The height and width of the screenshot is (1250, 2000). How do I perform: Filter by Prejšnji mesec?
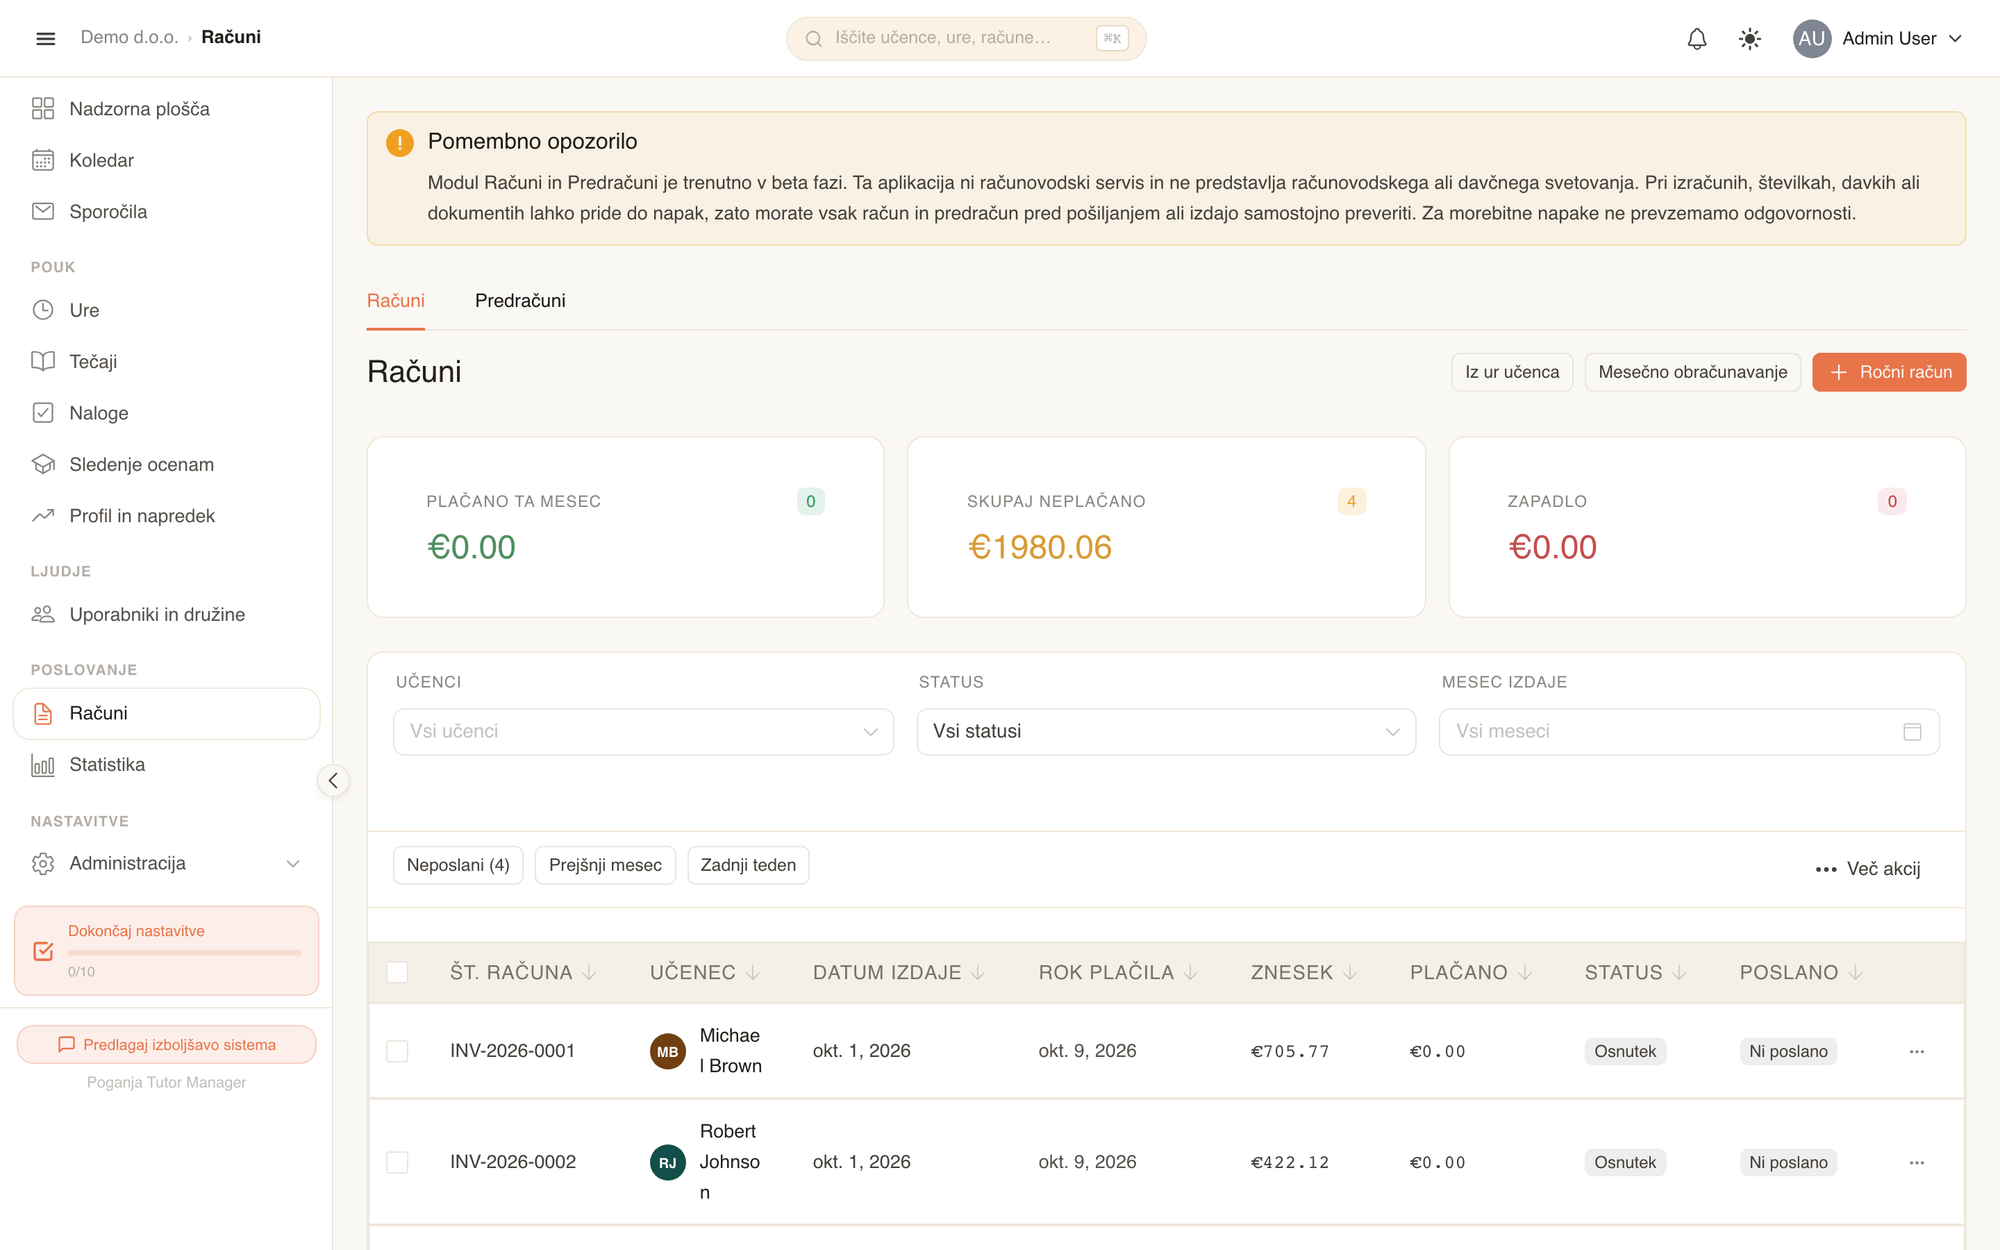(605, 865)
